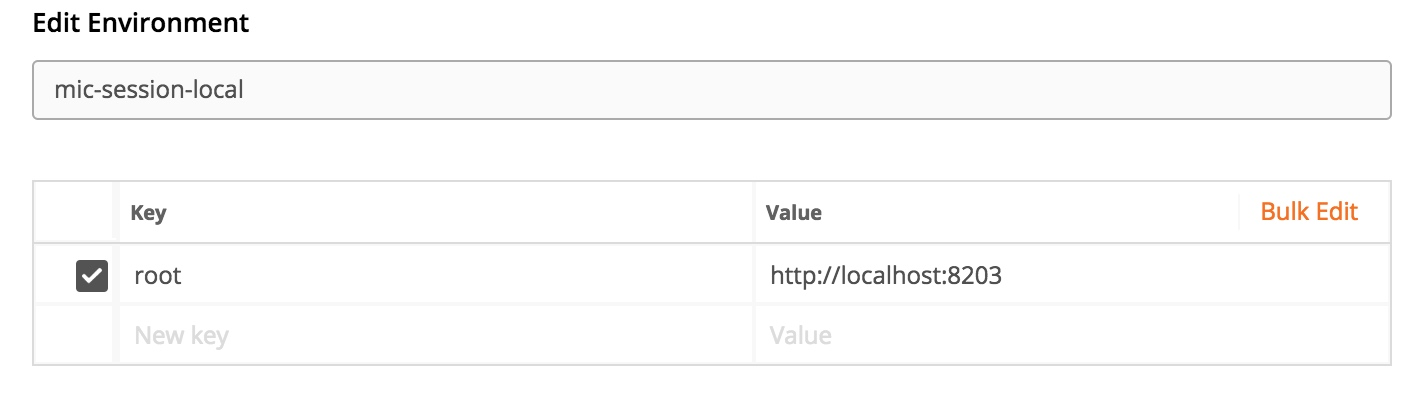Edit the http://localhost:8203 value cell
Screen dimensions: 1414x400
pos(1072,275)
